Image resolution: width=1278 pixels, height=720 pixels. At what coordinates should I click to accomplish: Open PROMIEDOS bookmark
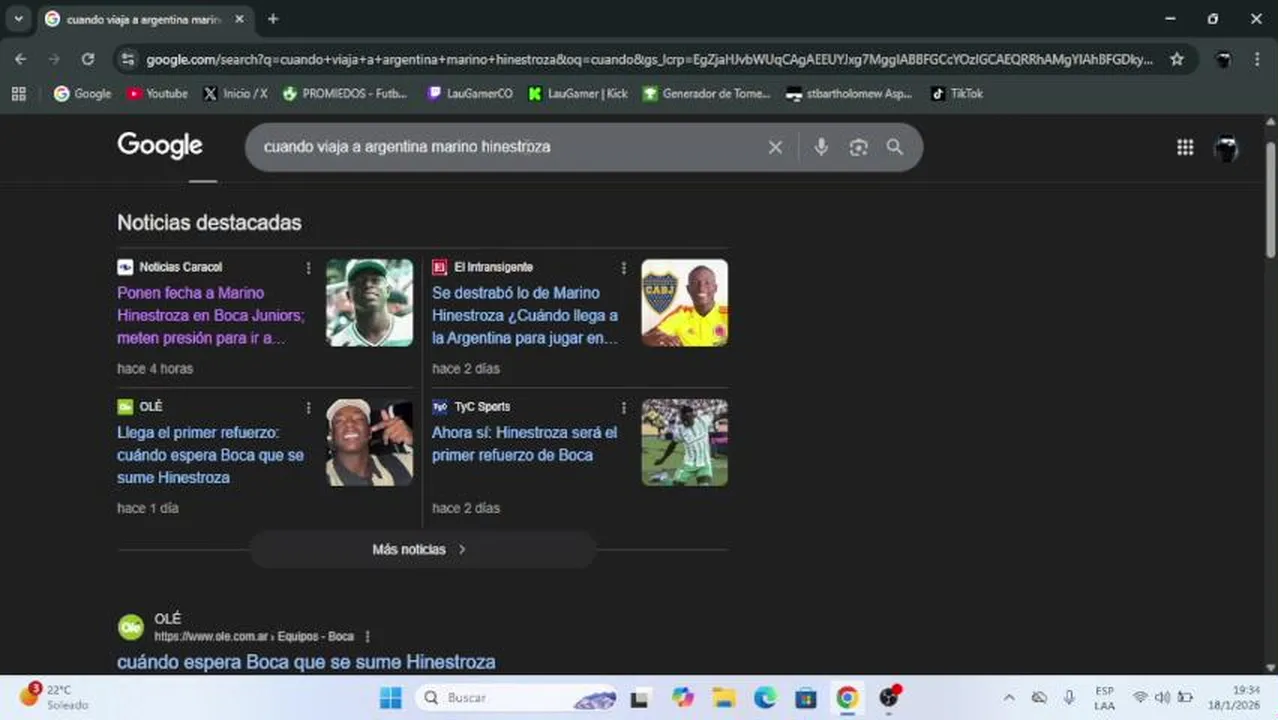[x=345, y=93]
